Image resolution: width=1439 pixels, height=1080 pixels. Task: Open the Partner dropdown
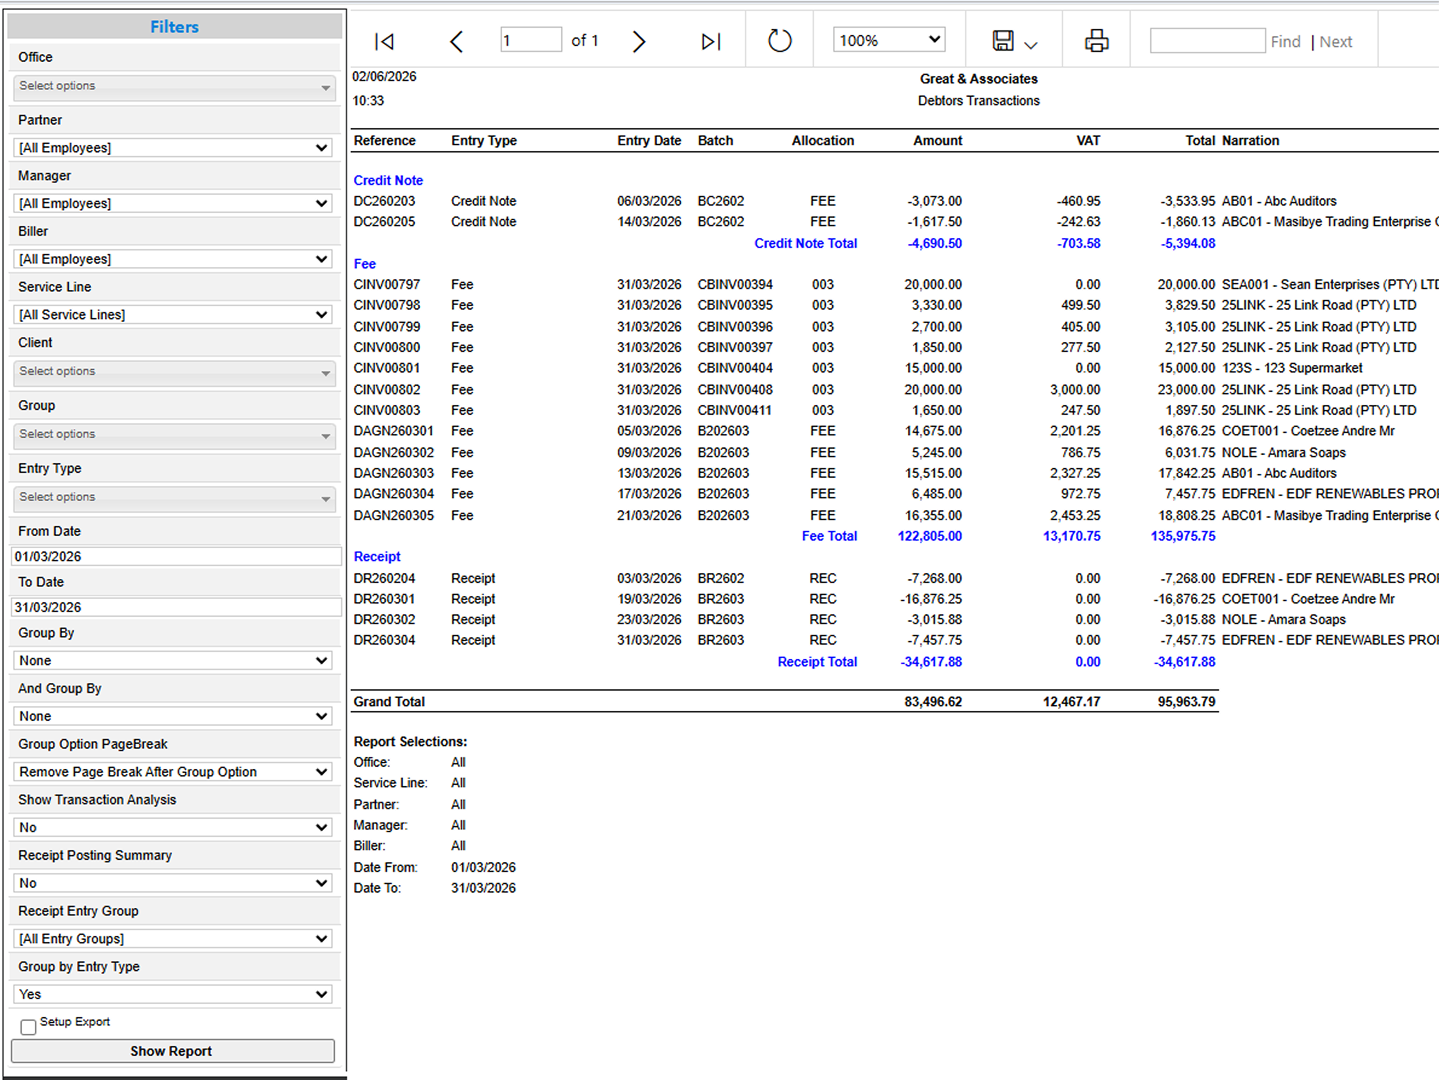click(174, 148)
